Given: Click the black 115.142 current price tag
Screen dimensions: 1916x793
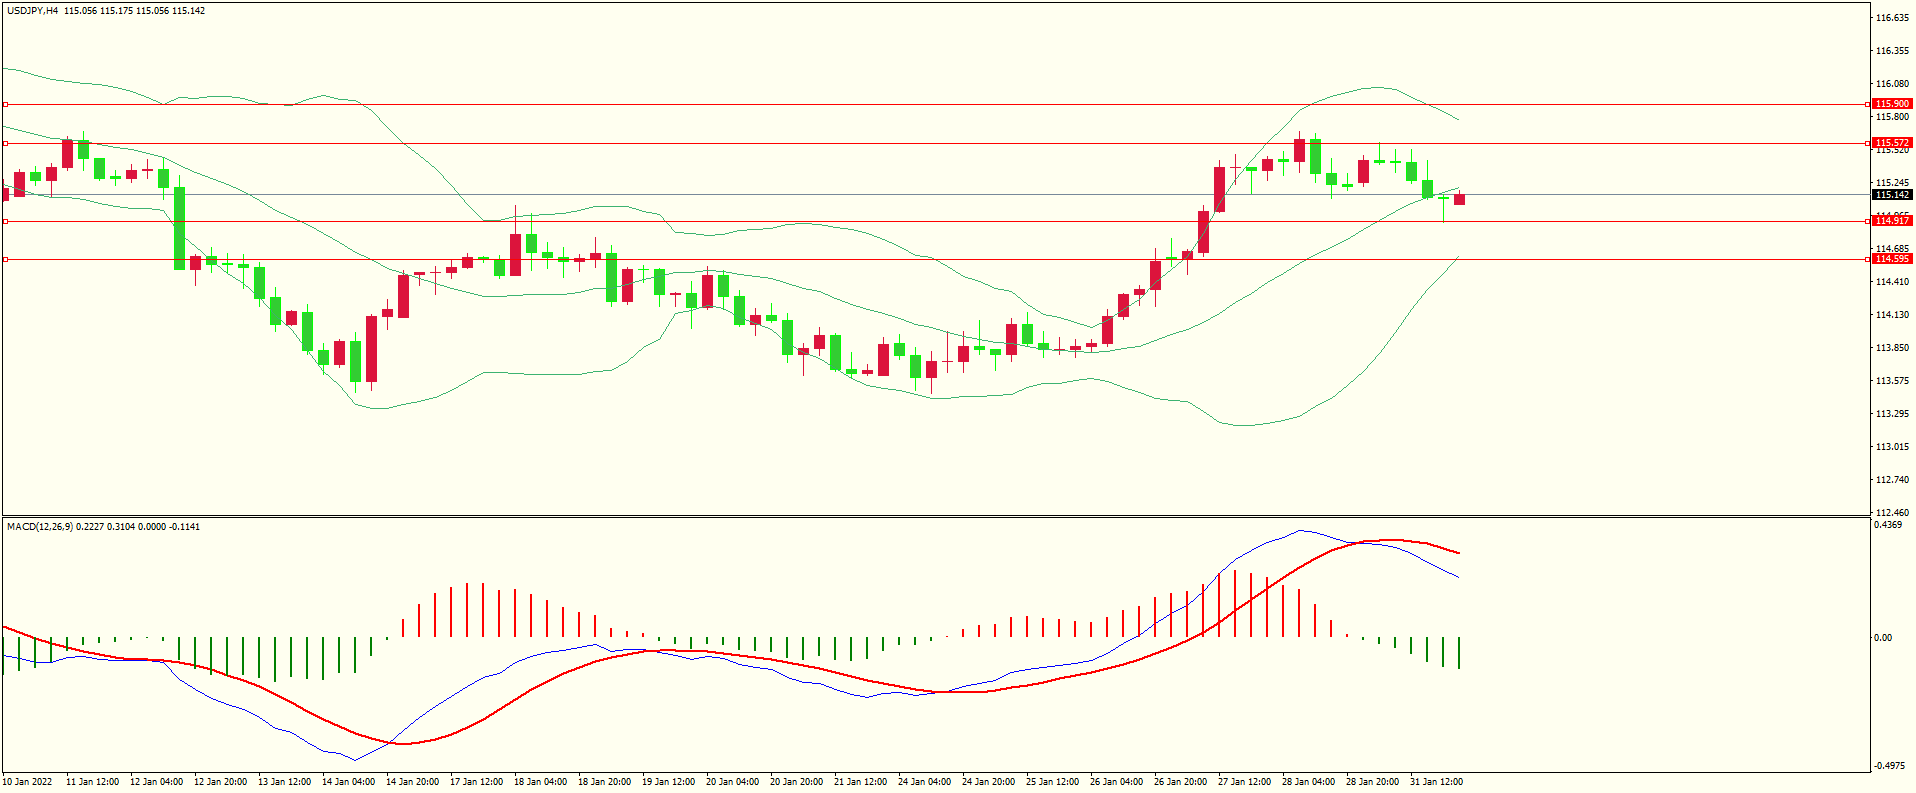Looking at the screenshot, I should [x=1892, y=195].
